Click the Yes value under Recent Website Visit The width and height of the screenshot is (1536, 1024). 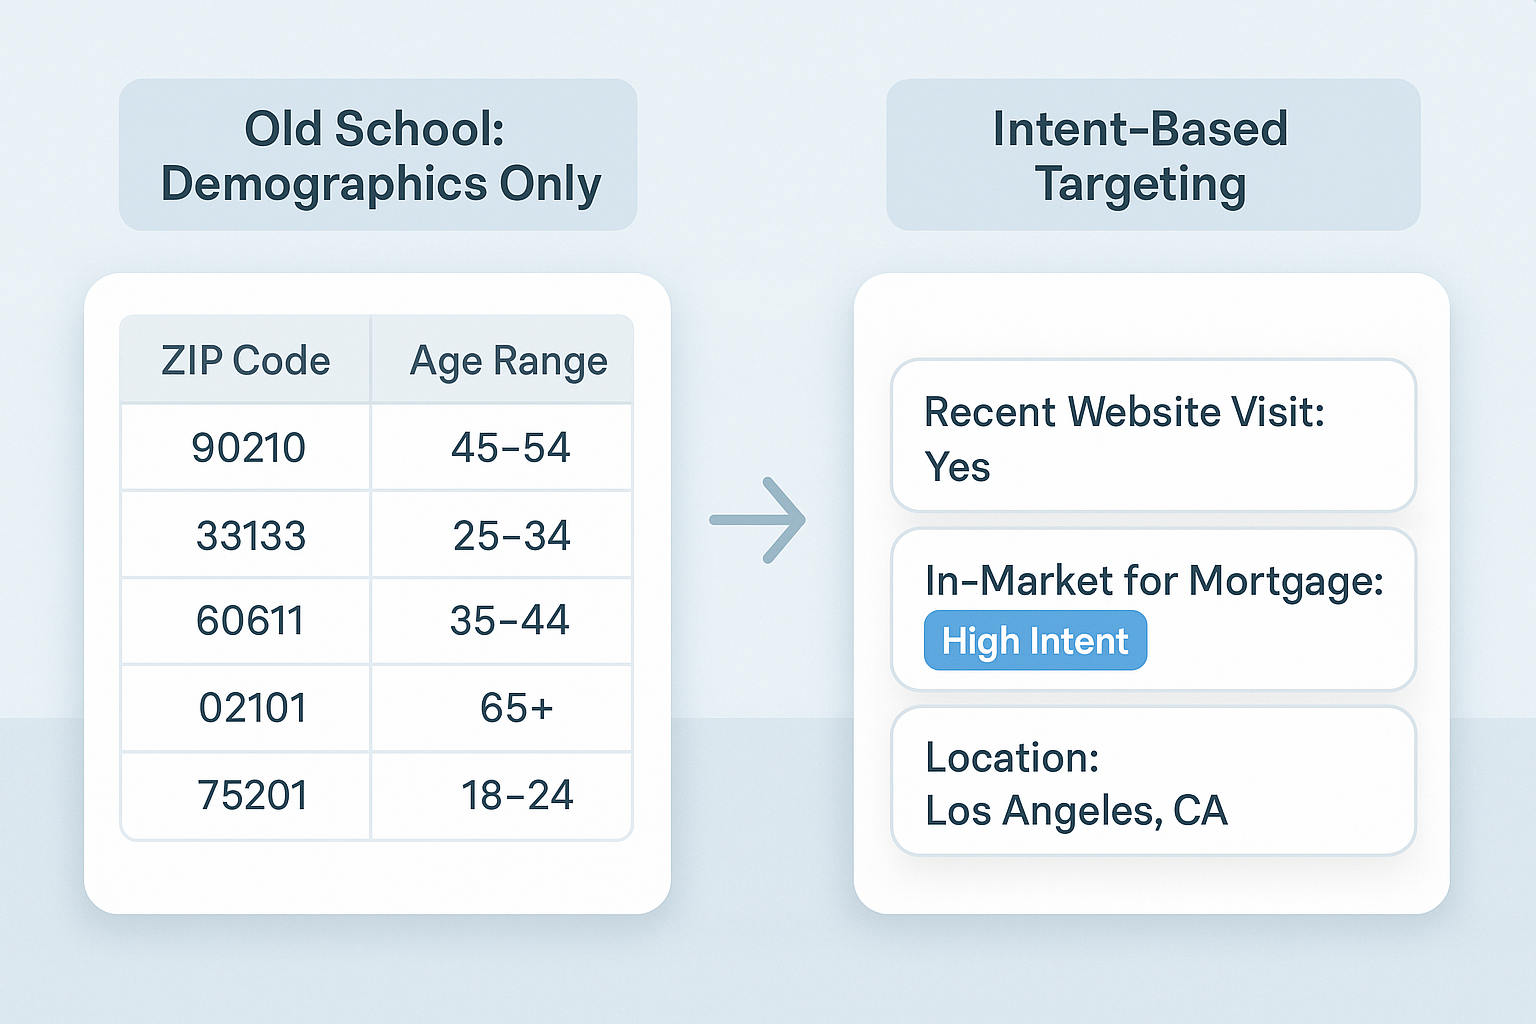(x=957, y=467)
